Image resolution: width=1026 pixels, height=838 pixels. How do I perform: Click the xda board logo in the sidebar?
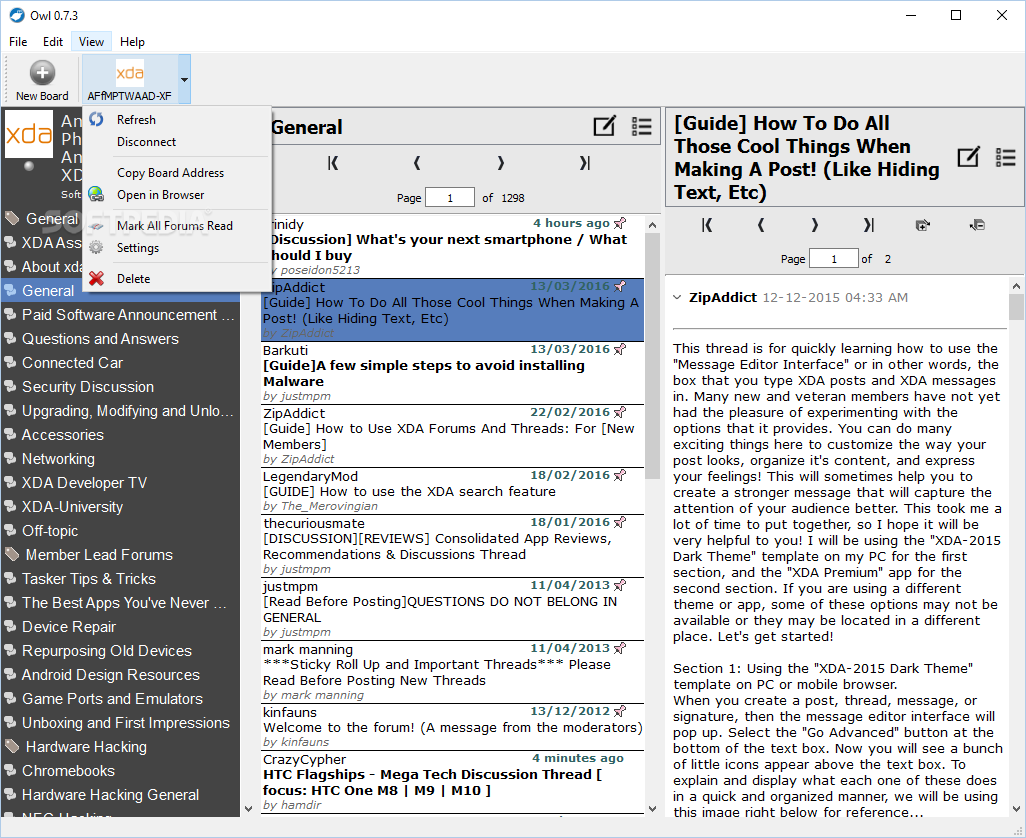click(x=29, y=134)
